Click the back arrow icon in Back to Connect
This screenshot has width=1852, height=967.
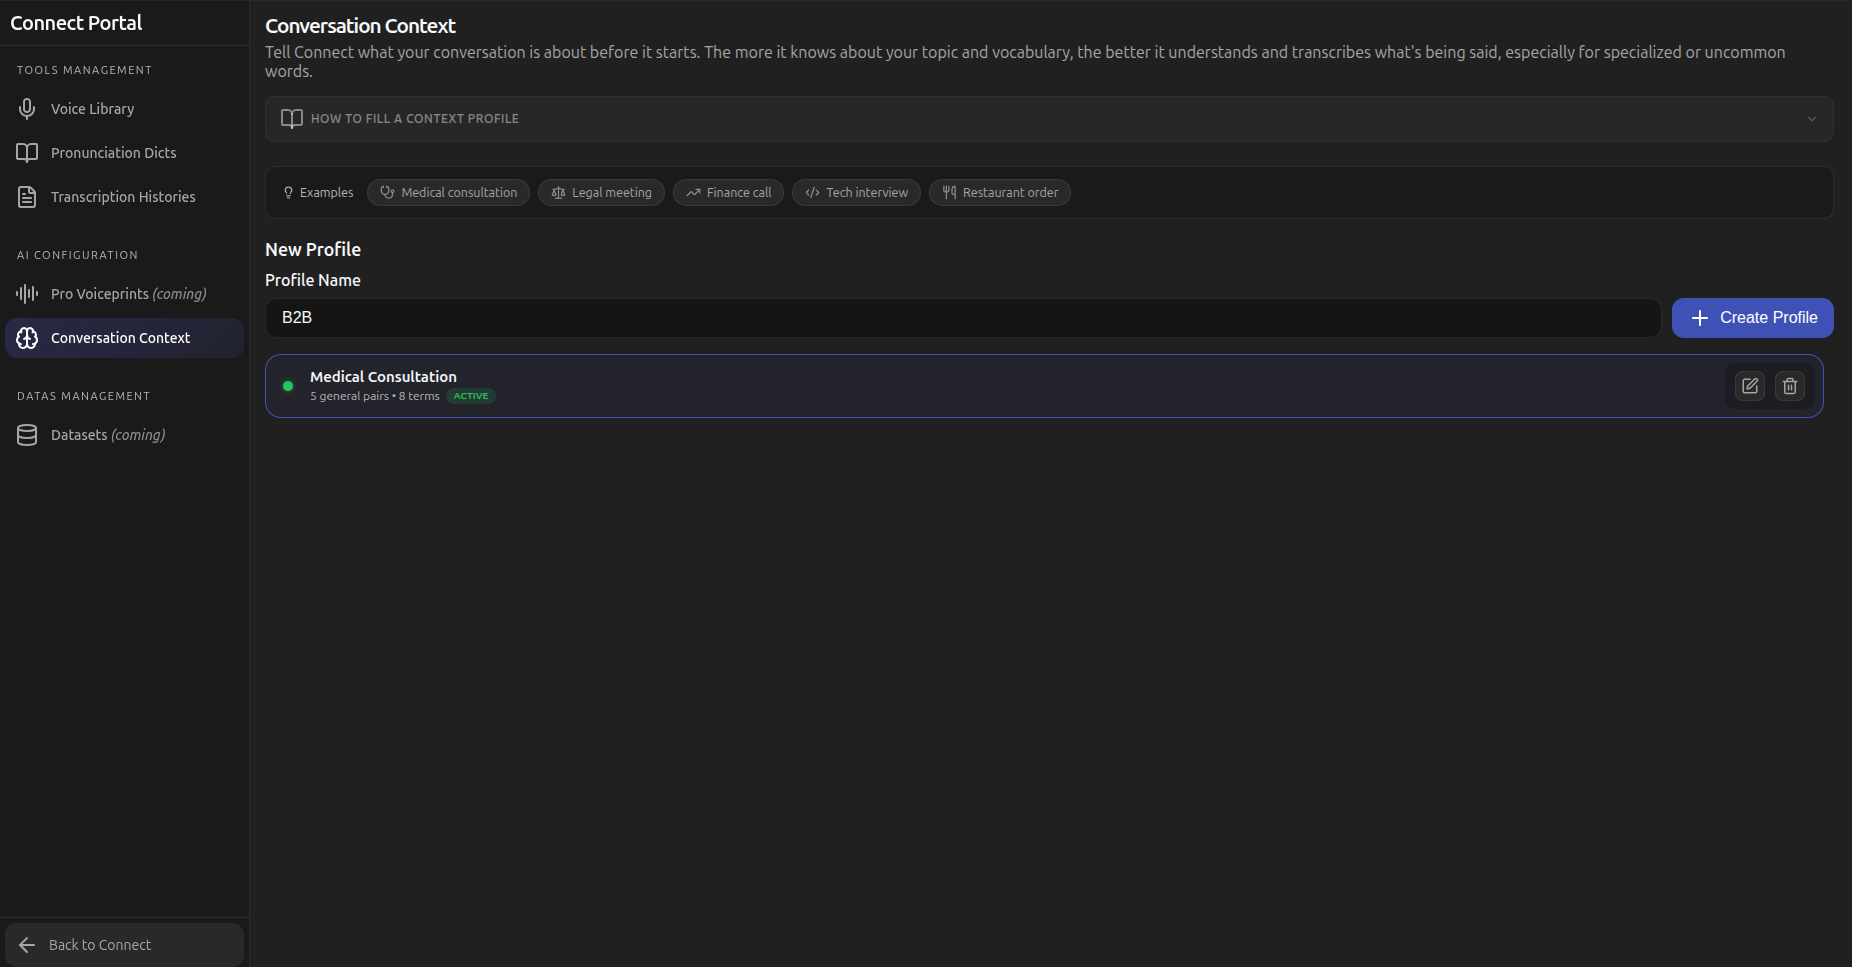point(27,945)
